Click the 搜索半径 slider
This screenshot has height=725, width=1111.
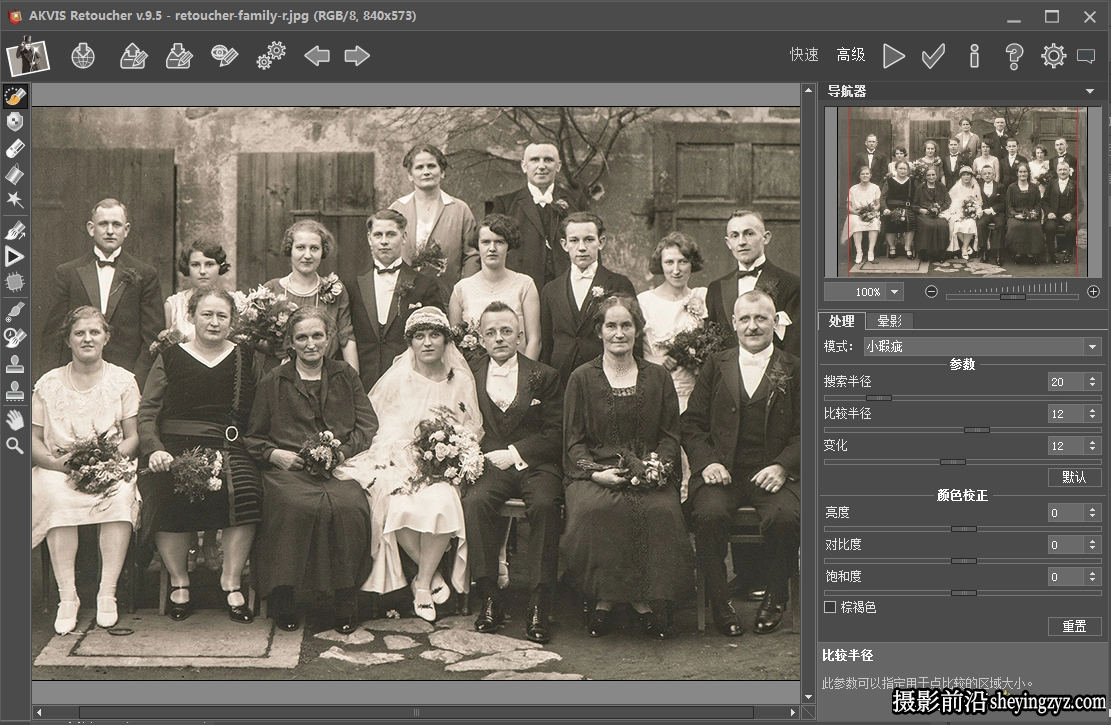pyautogui.click(x=962, y=398)
